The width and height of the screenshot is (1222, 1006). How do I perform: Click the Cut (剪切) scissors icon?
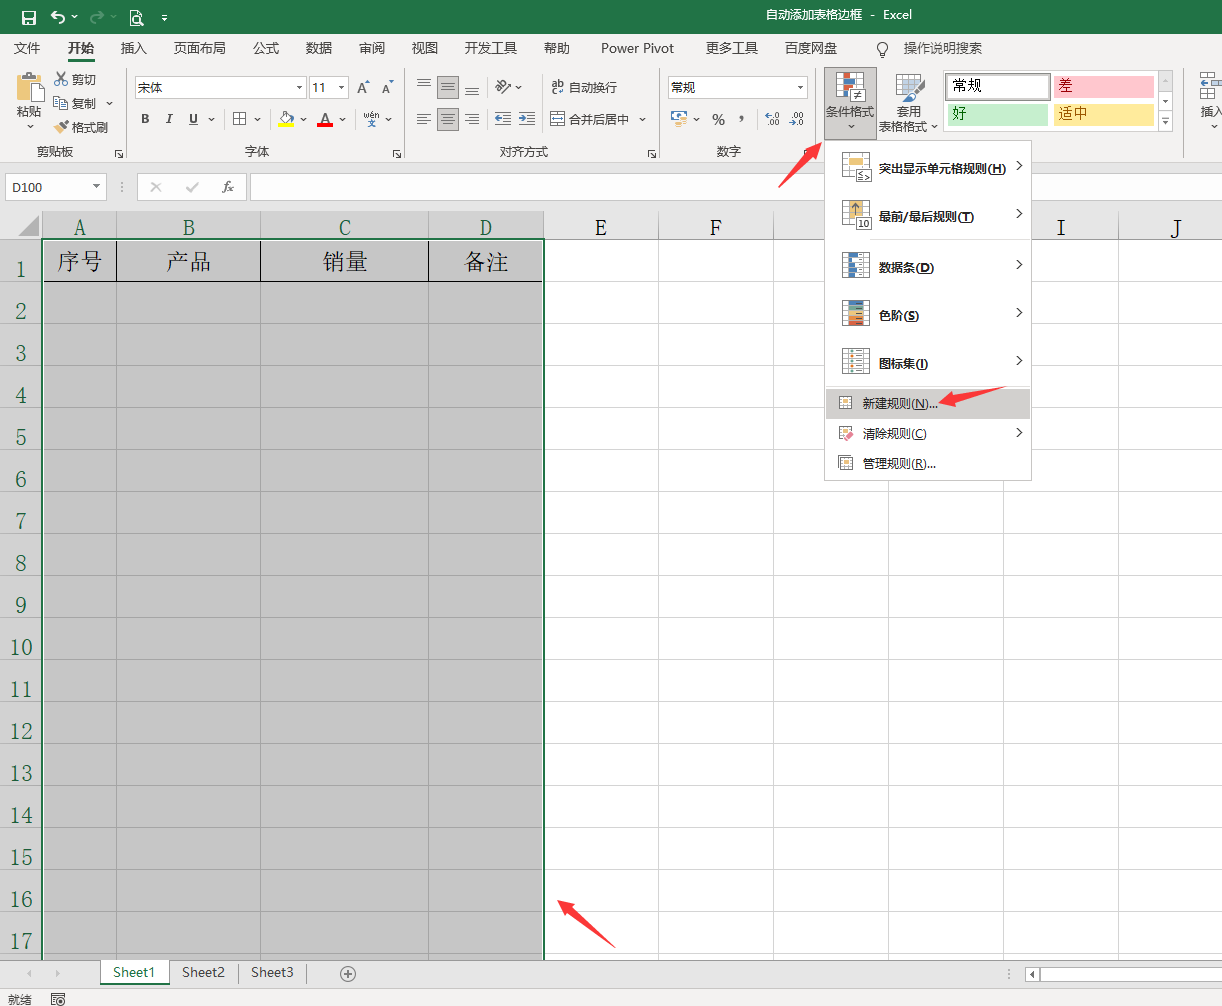pyautogui.click(x=62, y=79)
